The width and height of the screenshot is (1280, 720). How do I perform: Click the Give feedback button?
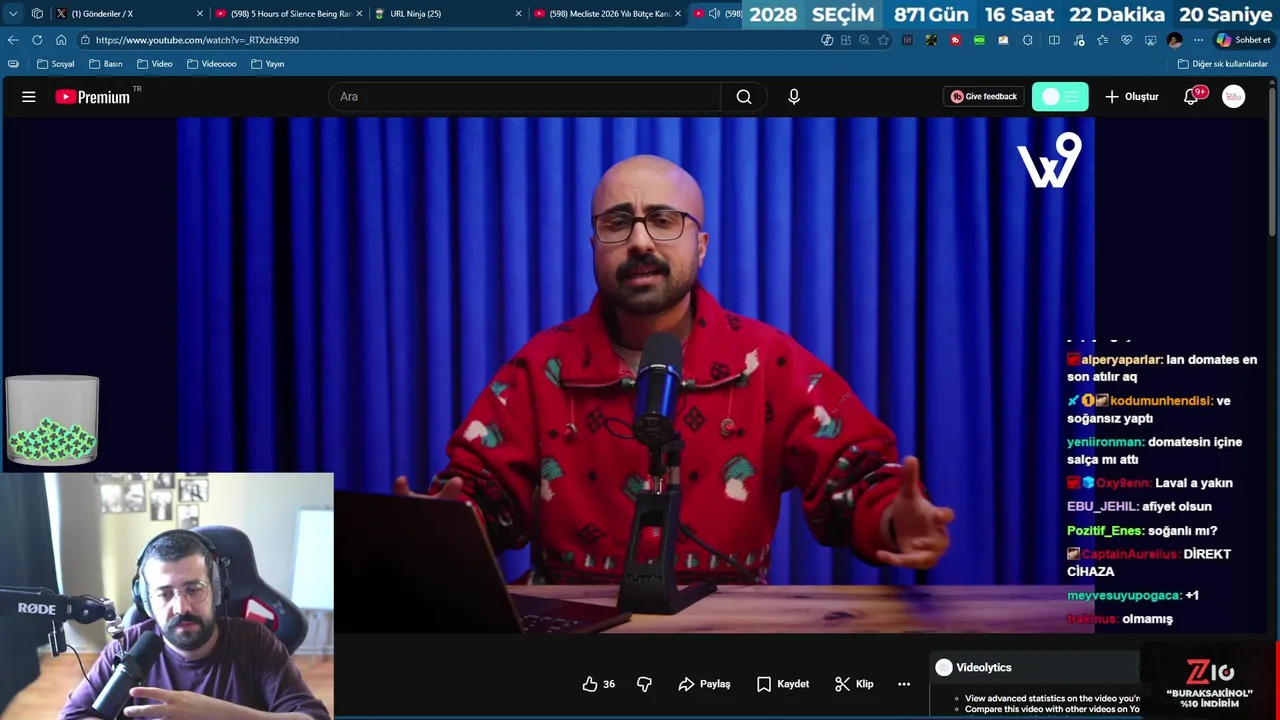983,97
